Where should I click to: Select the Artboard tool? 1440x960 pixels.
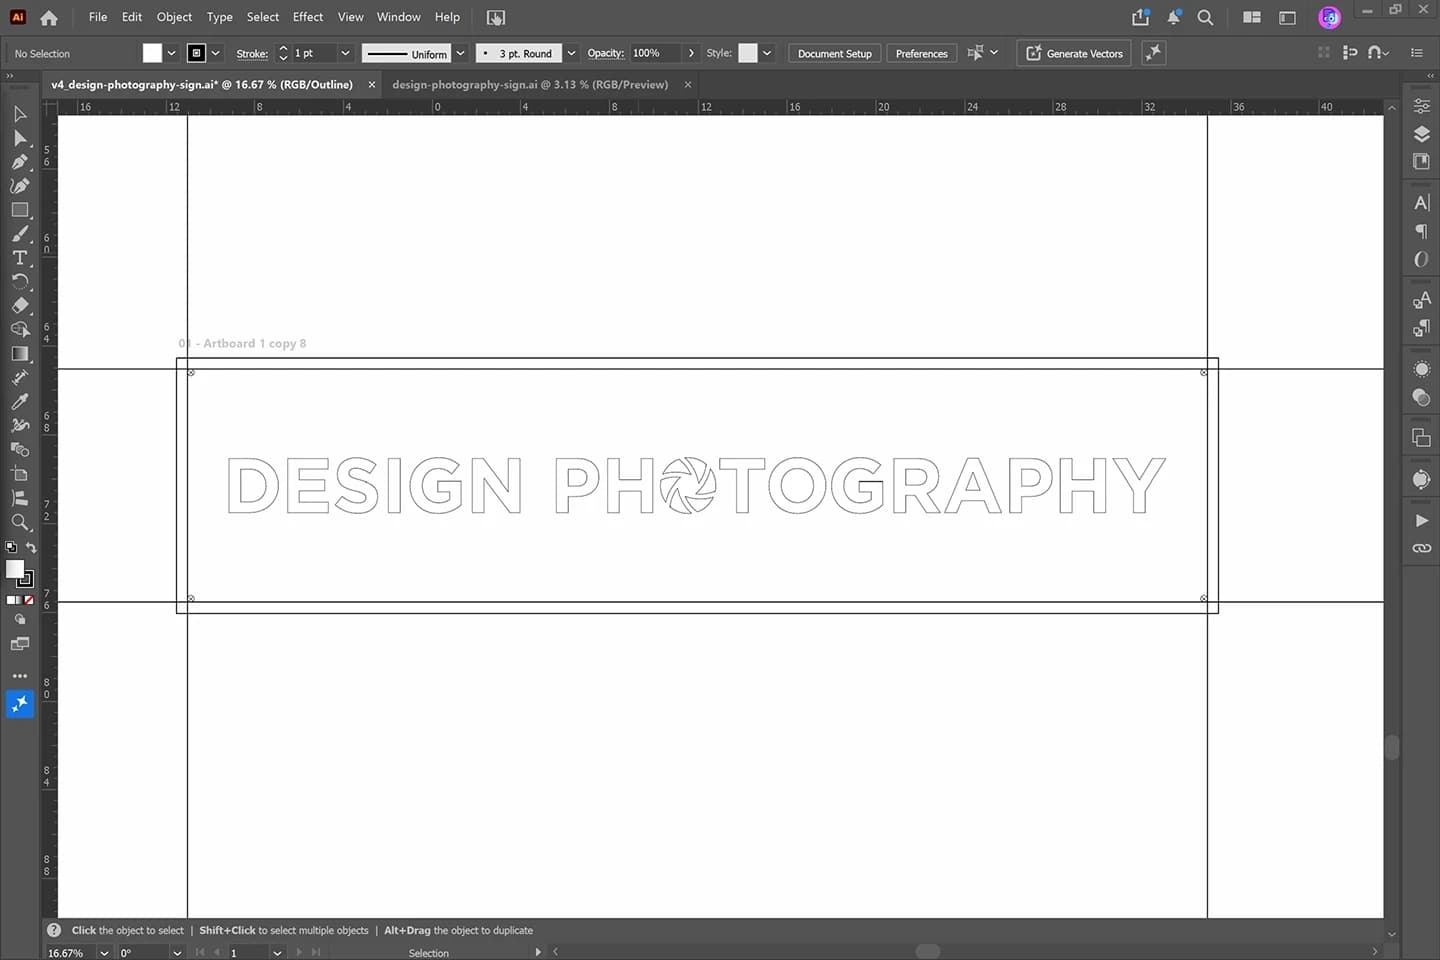coord(19,474)
